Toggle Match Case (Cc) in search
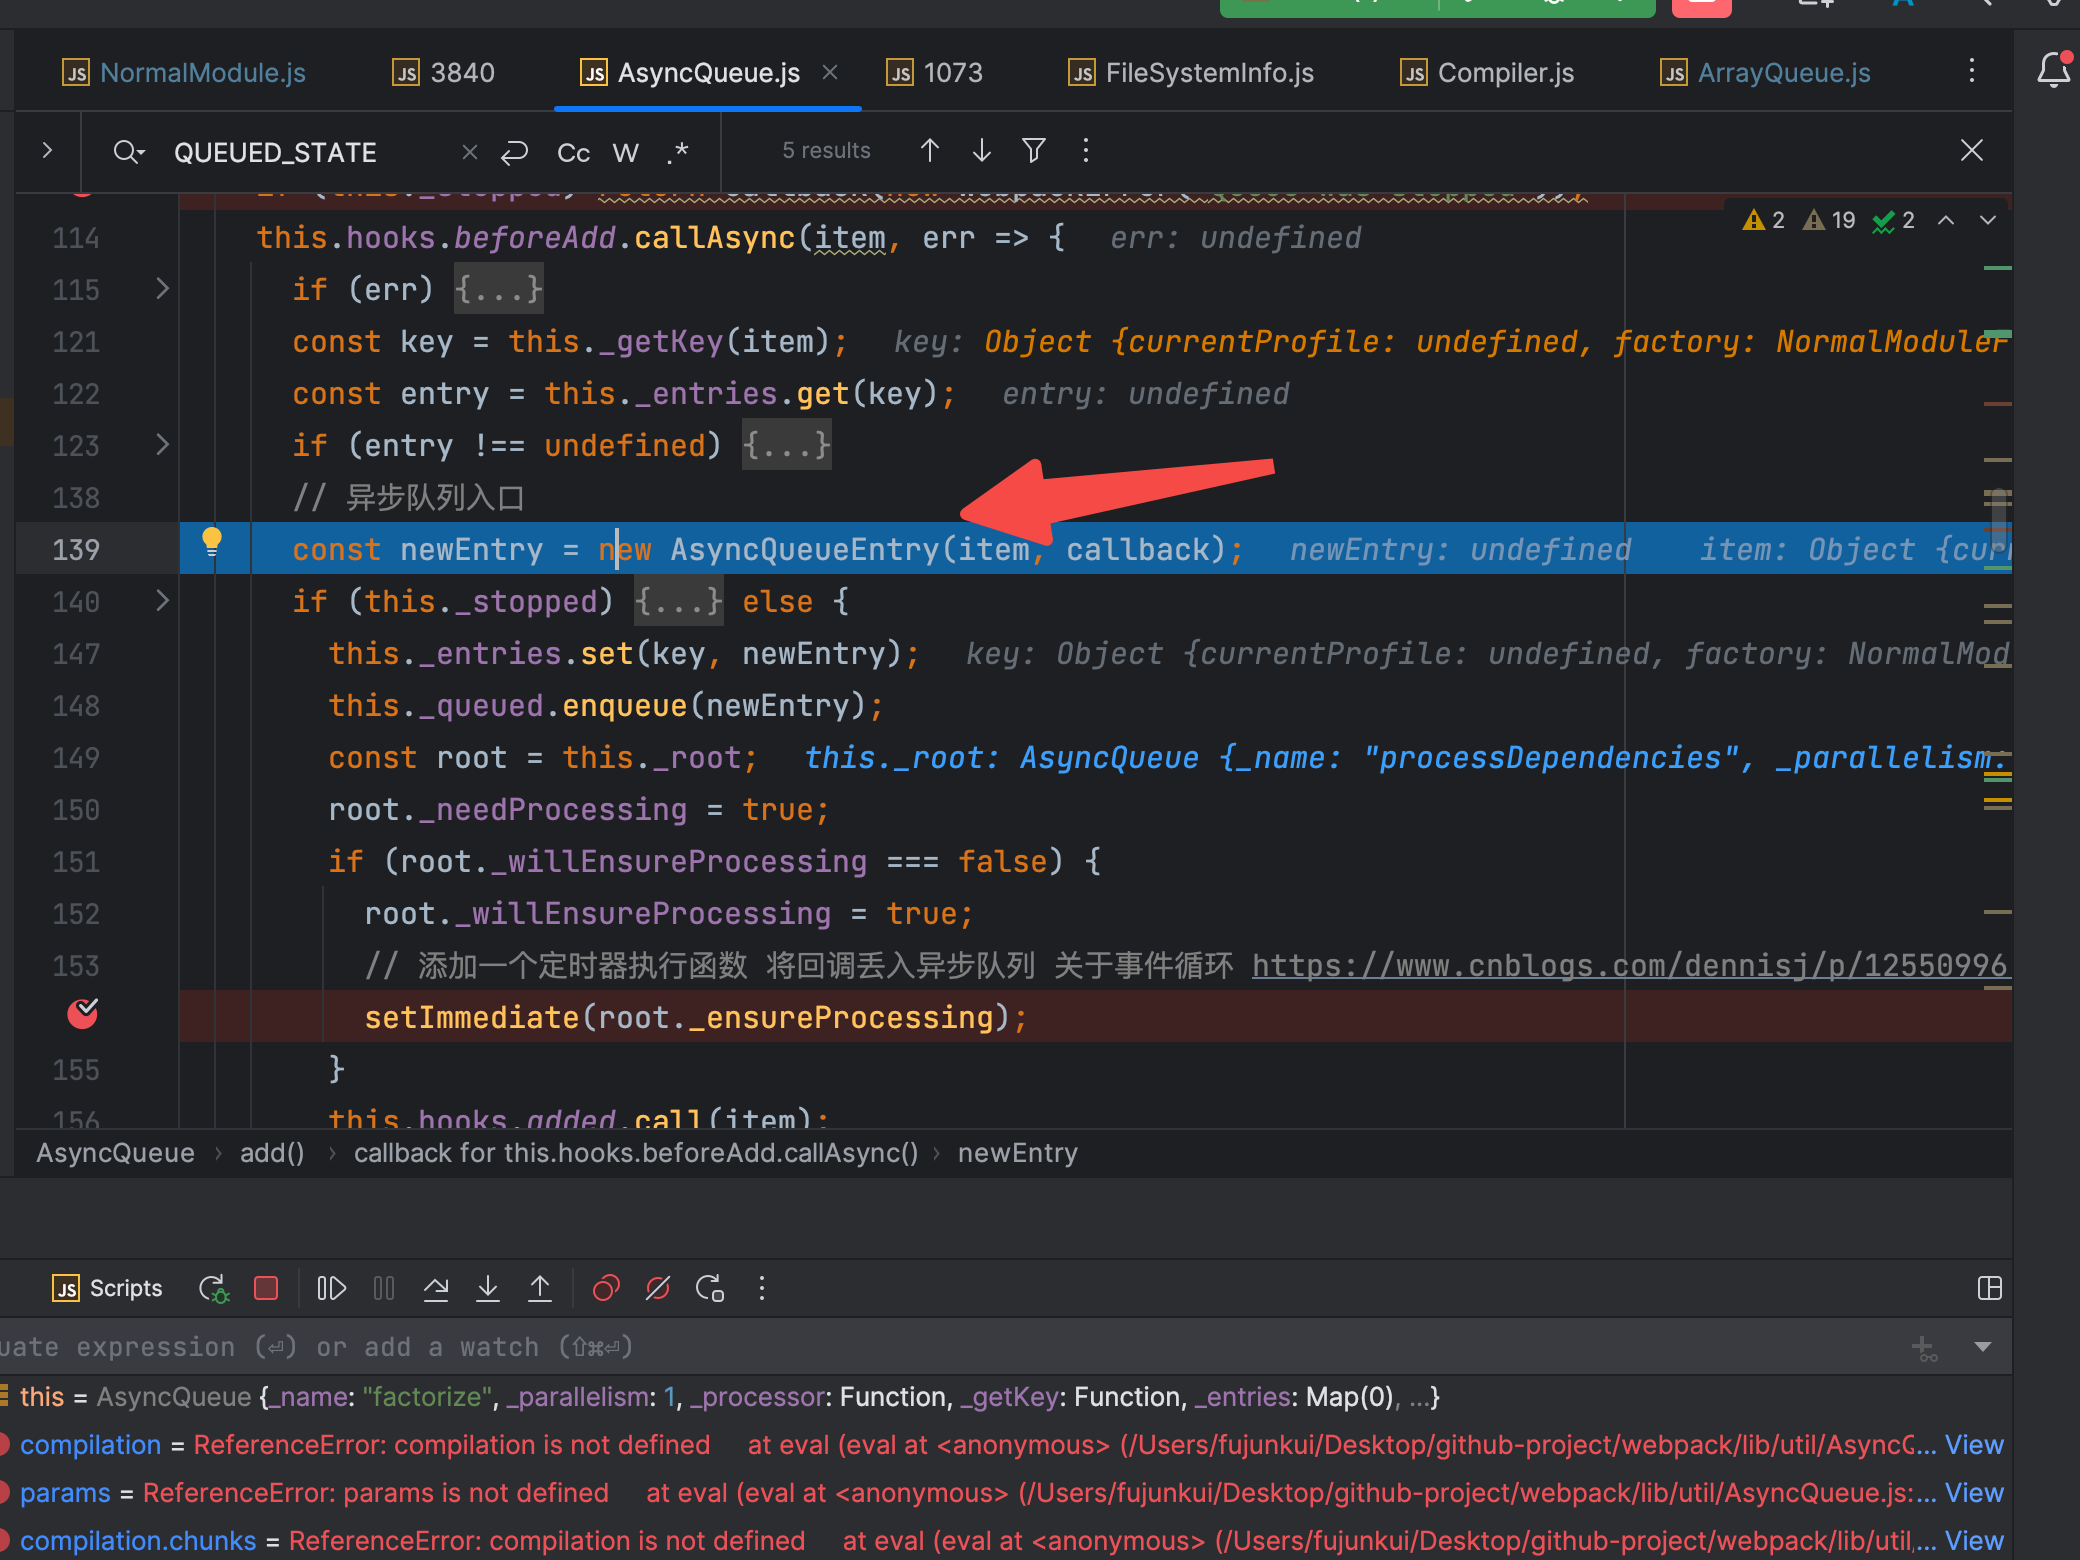Screen dimensions: 2080x1560 (x=573, y=152)
